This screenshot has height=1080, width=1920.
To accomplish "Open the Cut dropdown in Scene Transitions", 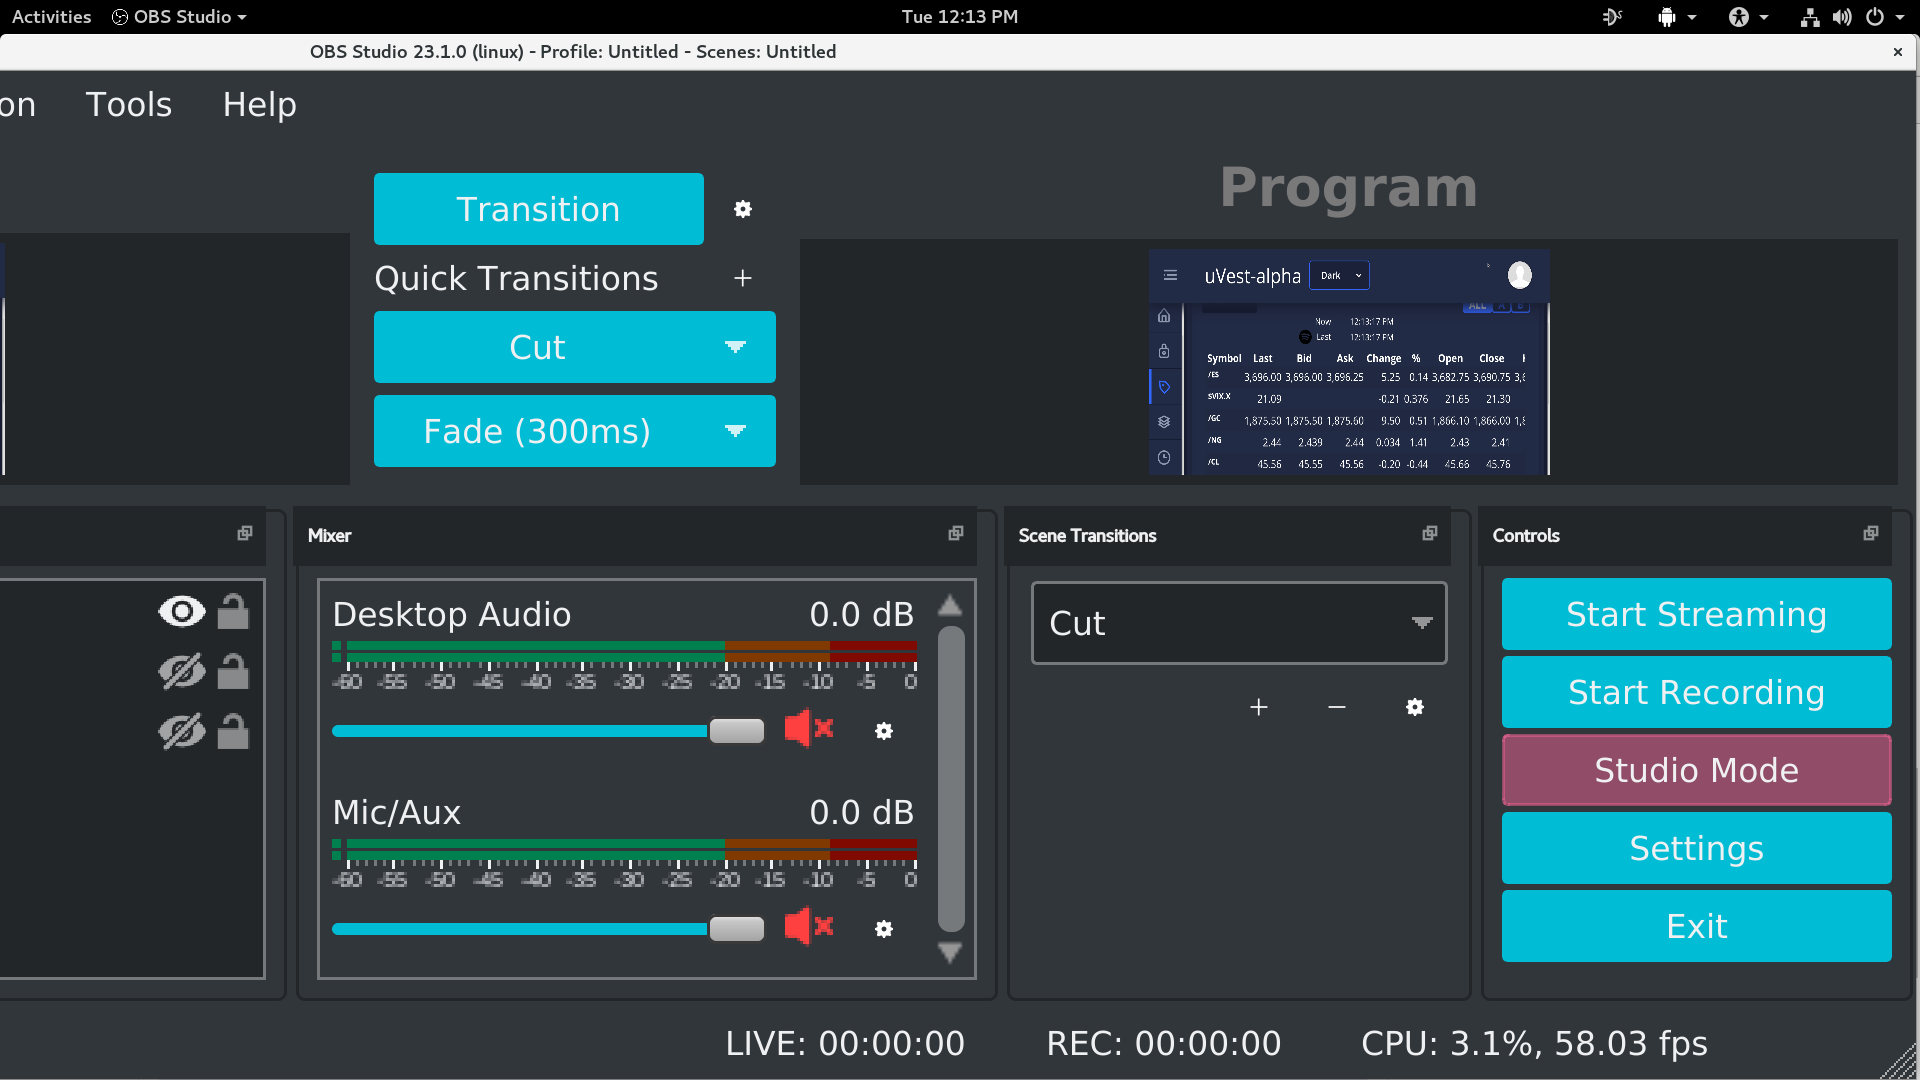I will (x=1422, y=622).
